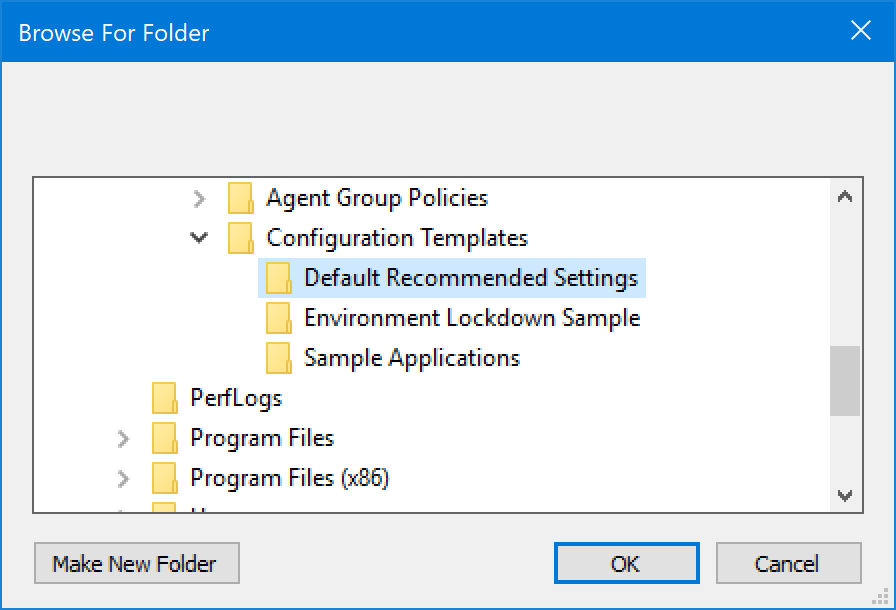Select Environment Lockdown Sample folder name
The width and height of the screenshot is (896, 610).
(472, 318)
